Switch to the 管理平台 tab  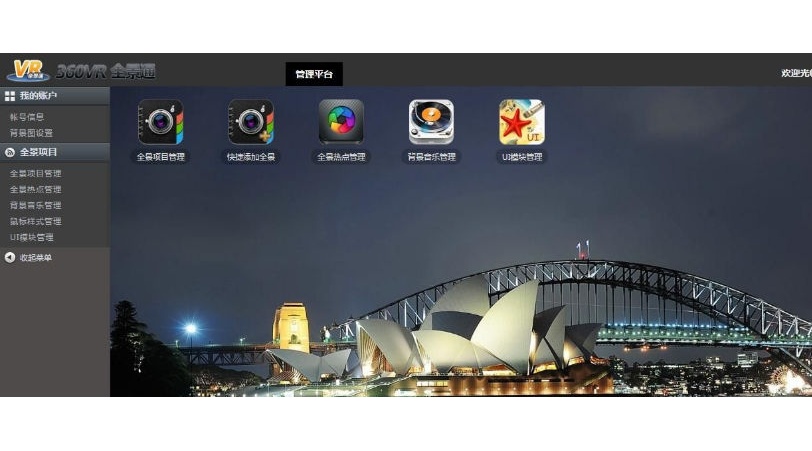click(313, 74)
